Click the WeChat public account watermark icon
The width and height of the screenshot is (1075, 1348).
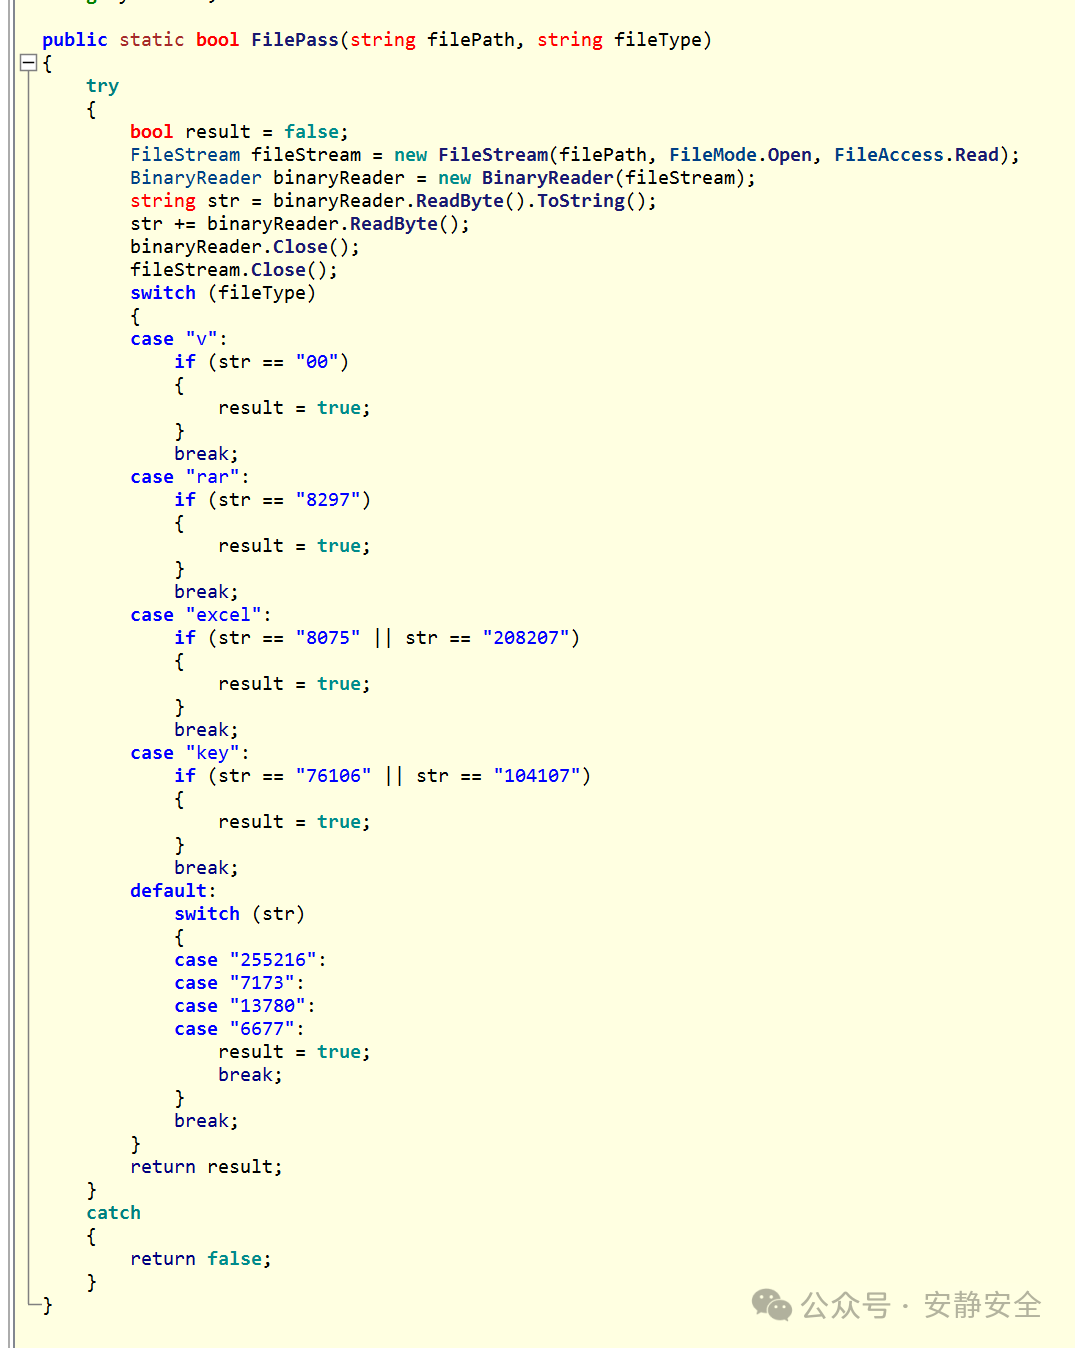pos(771,1305)
